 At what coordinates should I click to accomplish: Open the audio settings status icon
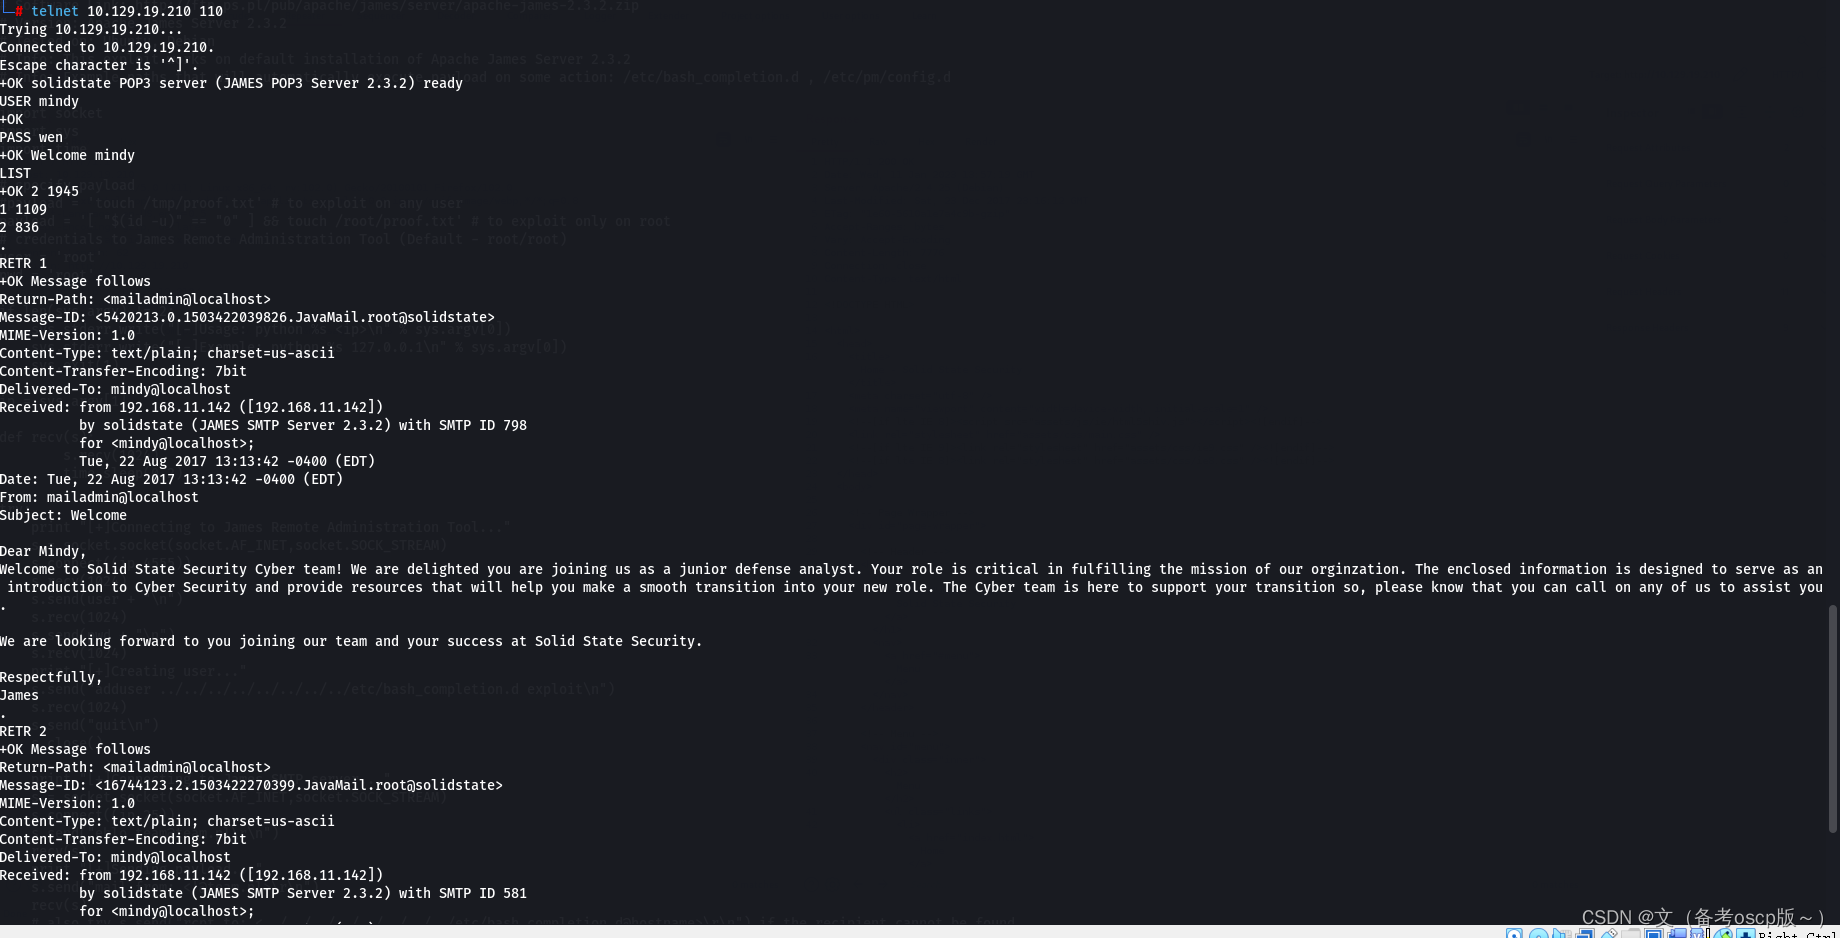coord(1561,934)
